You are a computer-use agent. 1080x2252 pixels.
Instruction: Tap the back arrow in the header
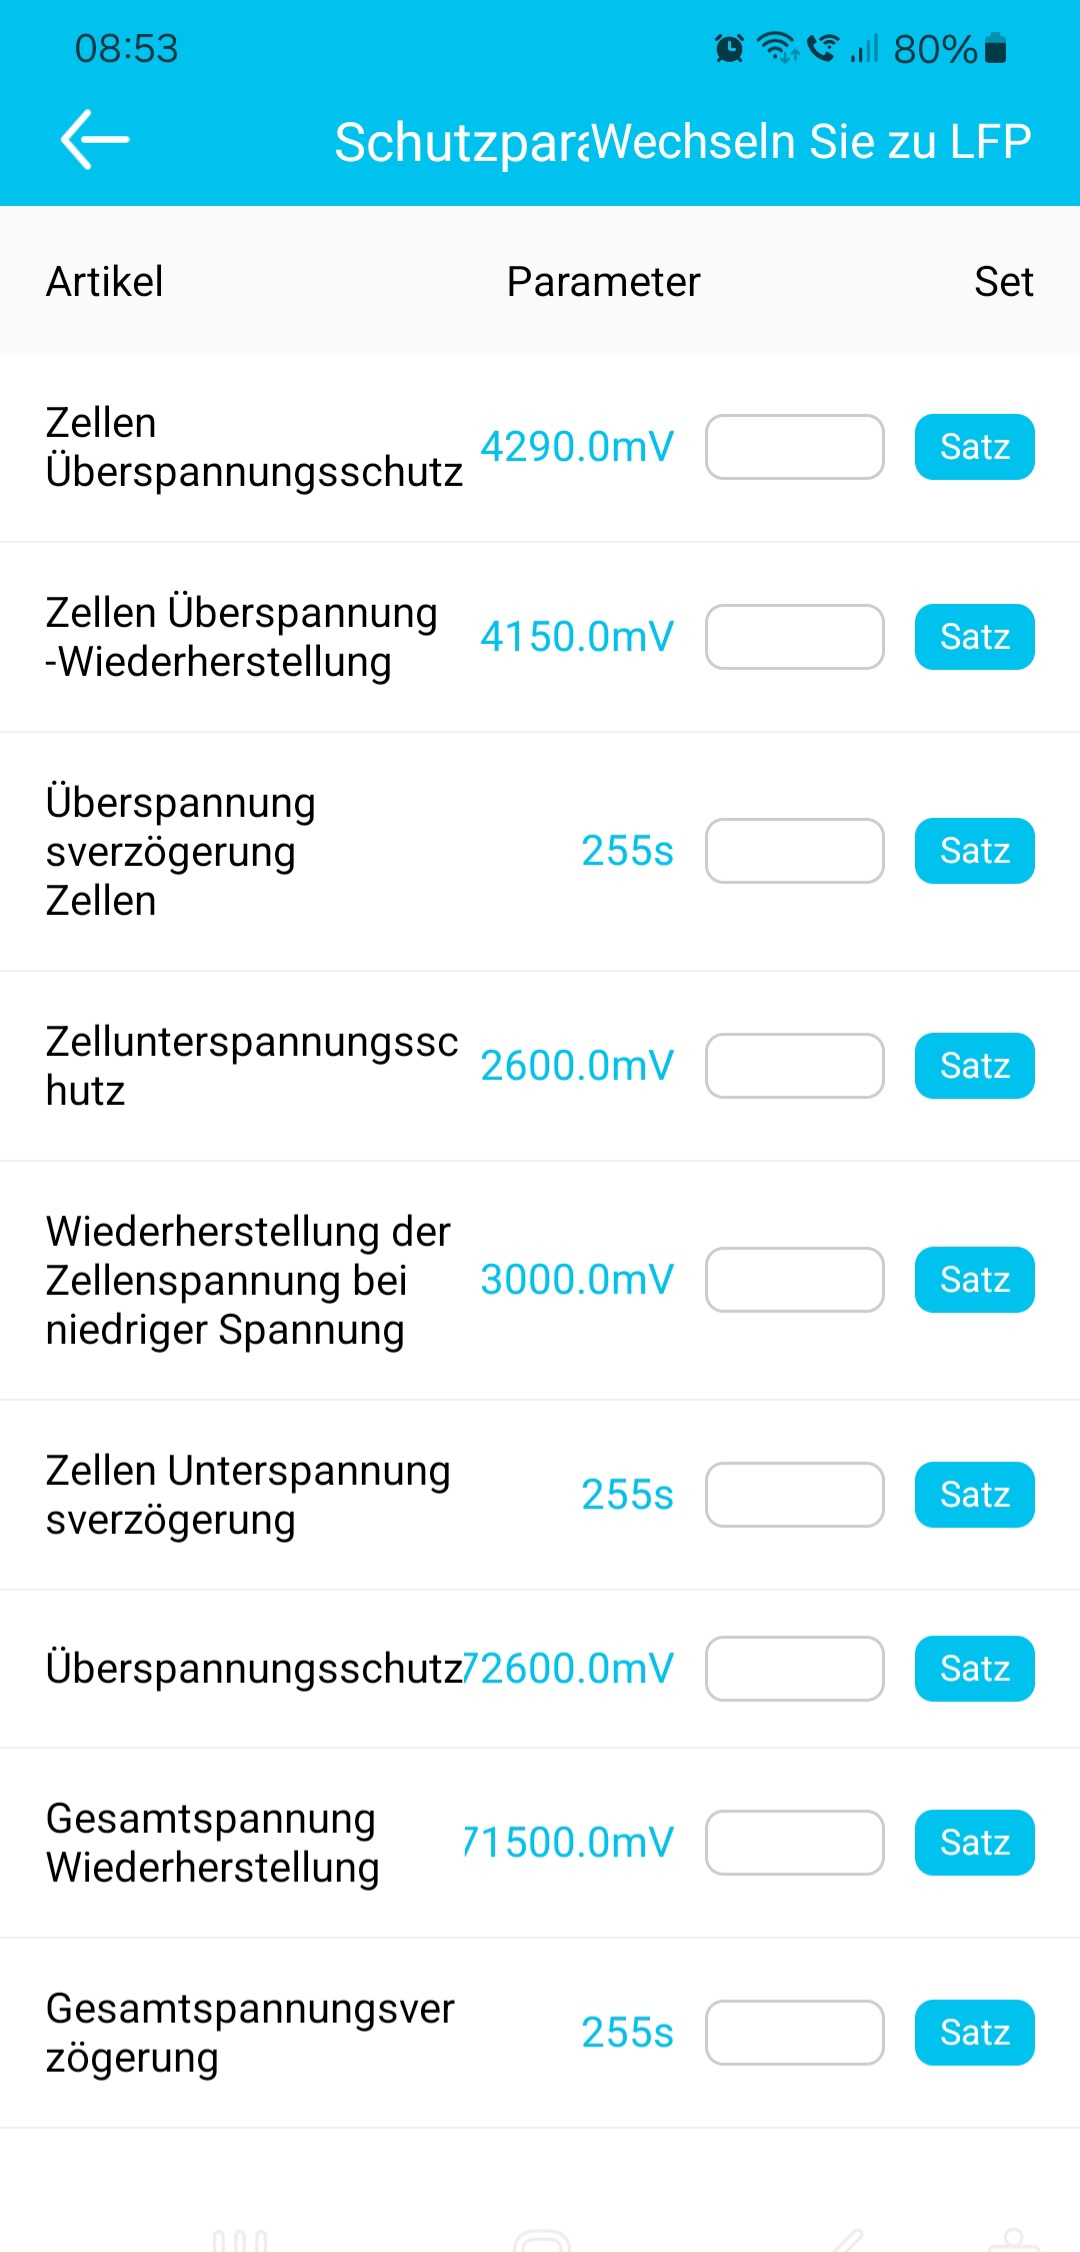pyautogui.click(x=95, y=140)
